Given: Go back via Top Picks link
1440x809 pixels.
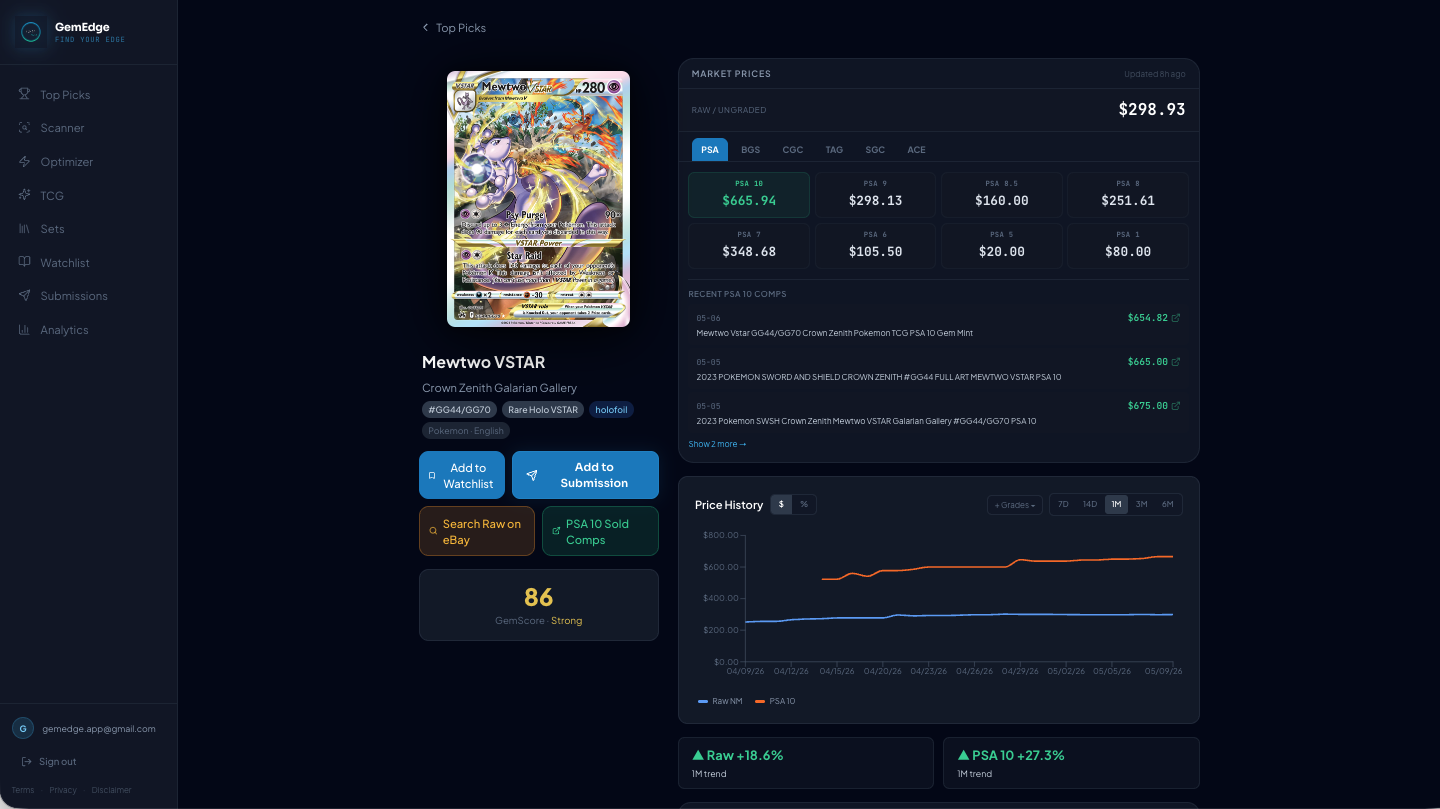Looking at the screenshot, I should [454, 28].
